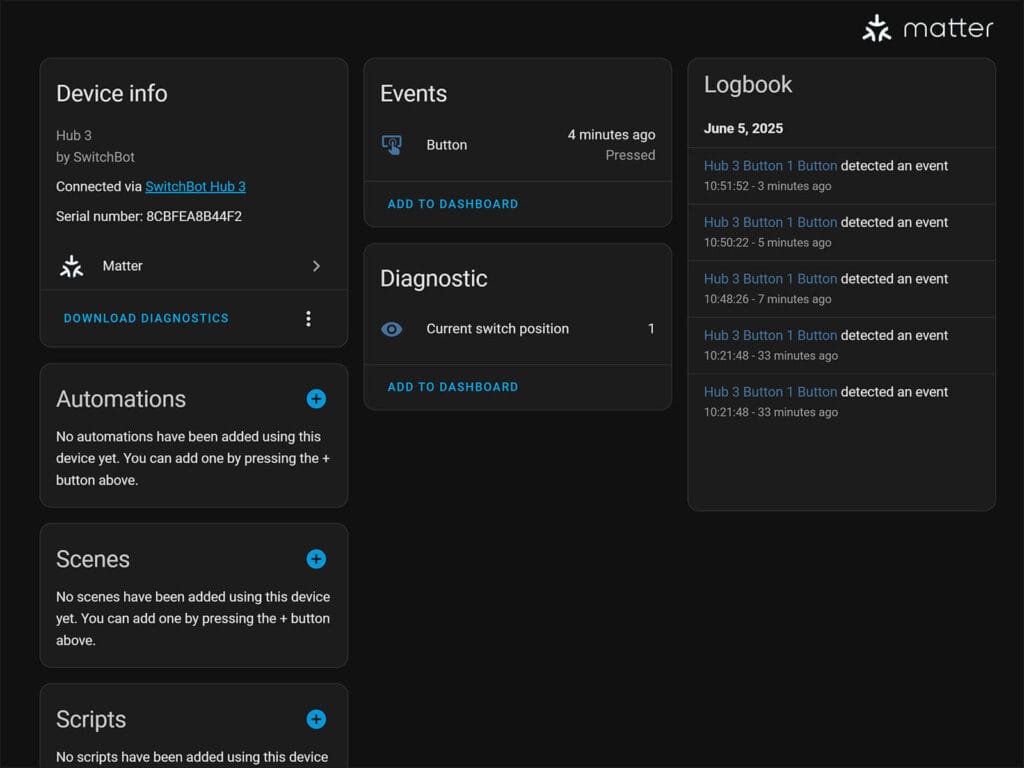Viewport: 1024px width, 768px height.
Task: Click the 'Pressed' event state text
Action: [x=630, y=155]
